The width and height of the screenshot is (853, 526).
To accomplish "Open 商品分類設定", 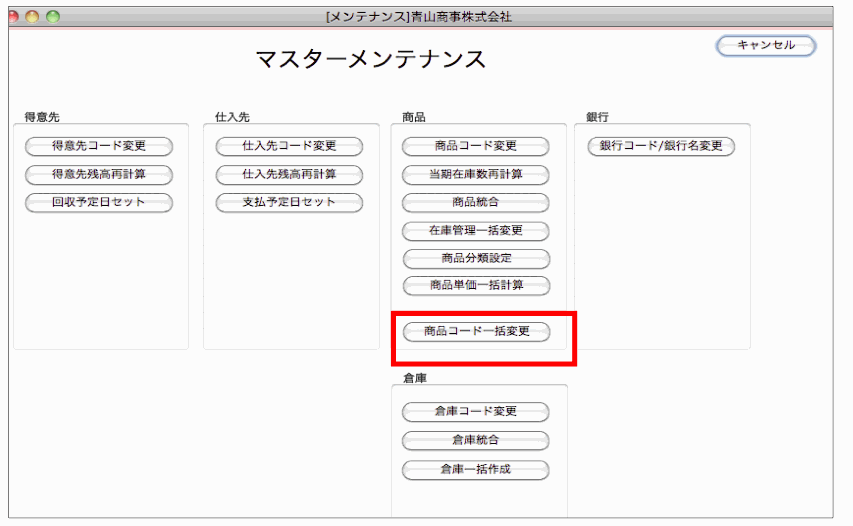I will point(477,258).
